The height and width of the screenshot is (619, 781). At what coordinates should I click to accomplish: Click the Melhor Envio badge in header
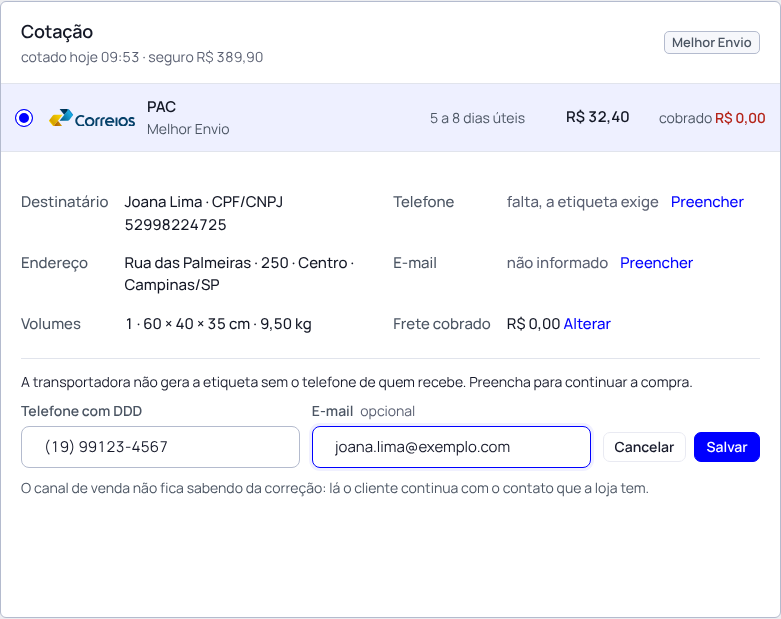[711, 42]
